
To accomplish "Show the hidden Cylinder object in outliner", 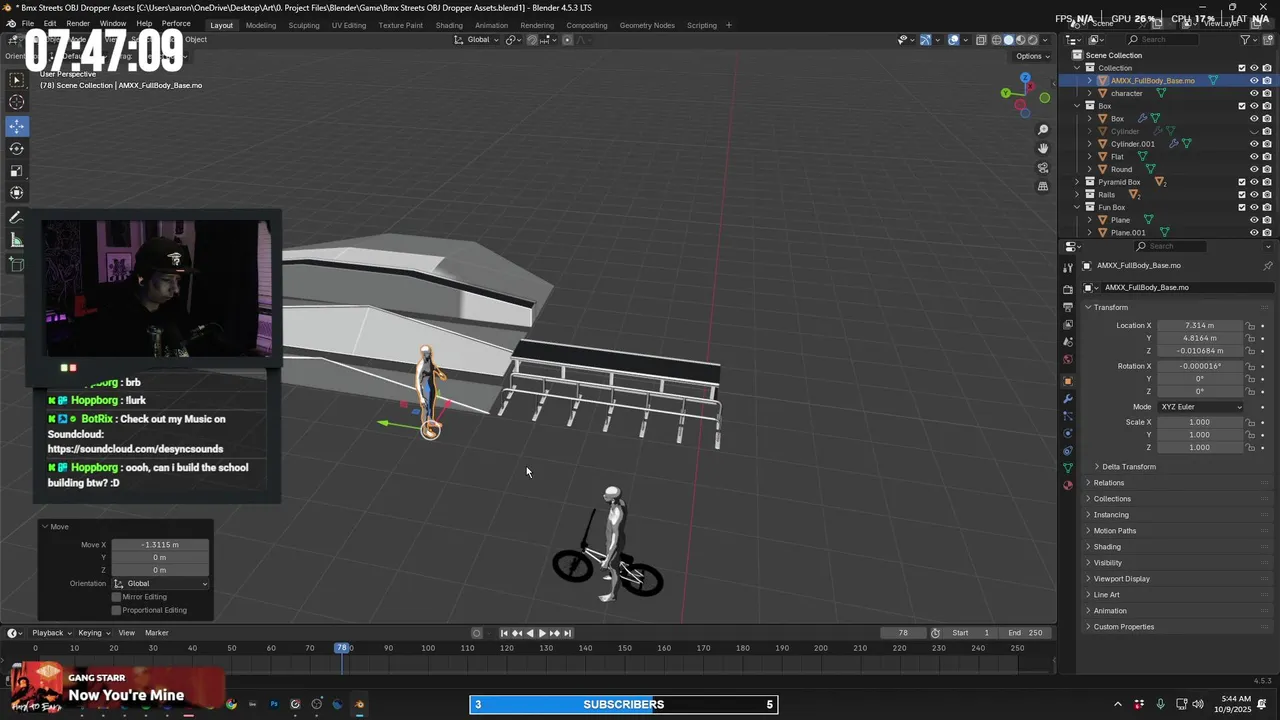I will coord(1254,131).
